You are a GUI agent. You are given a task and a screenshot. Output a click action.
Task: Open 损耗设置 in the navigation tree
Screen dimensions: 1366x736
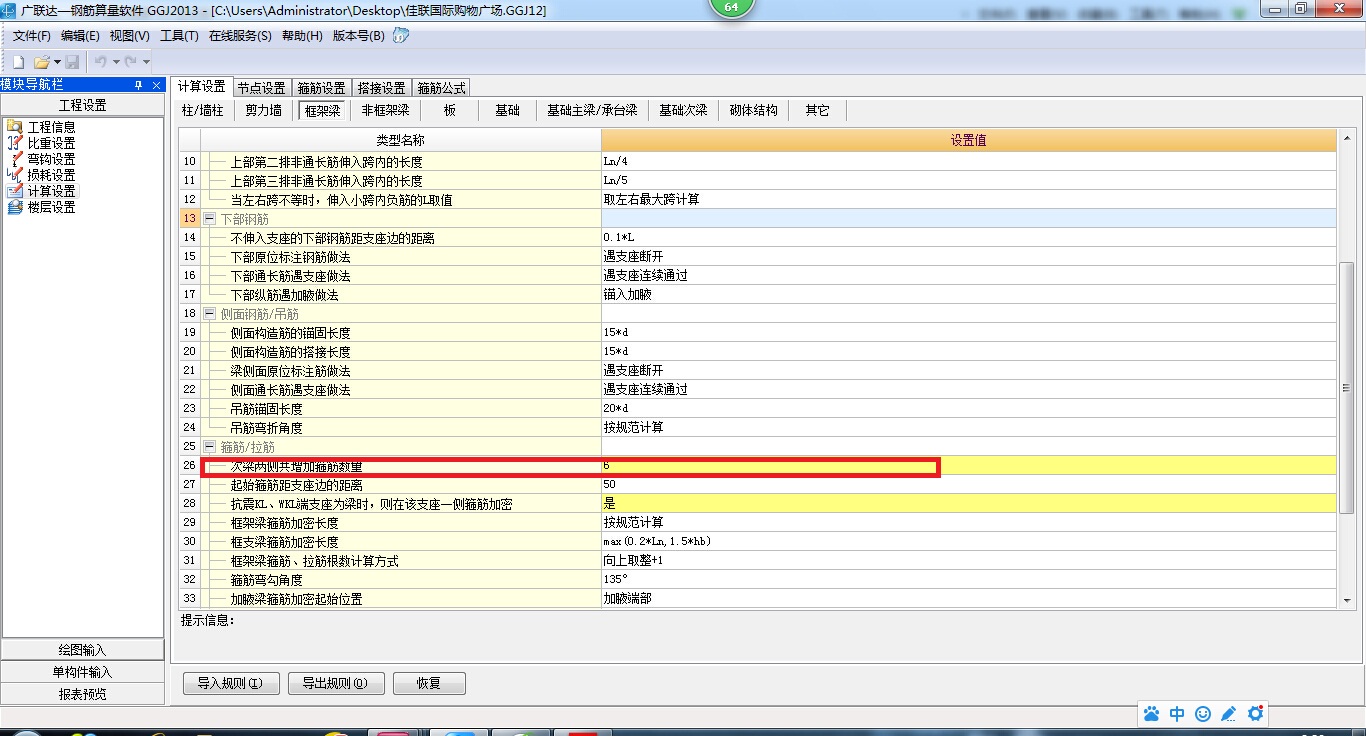[51, 175]
